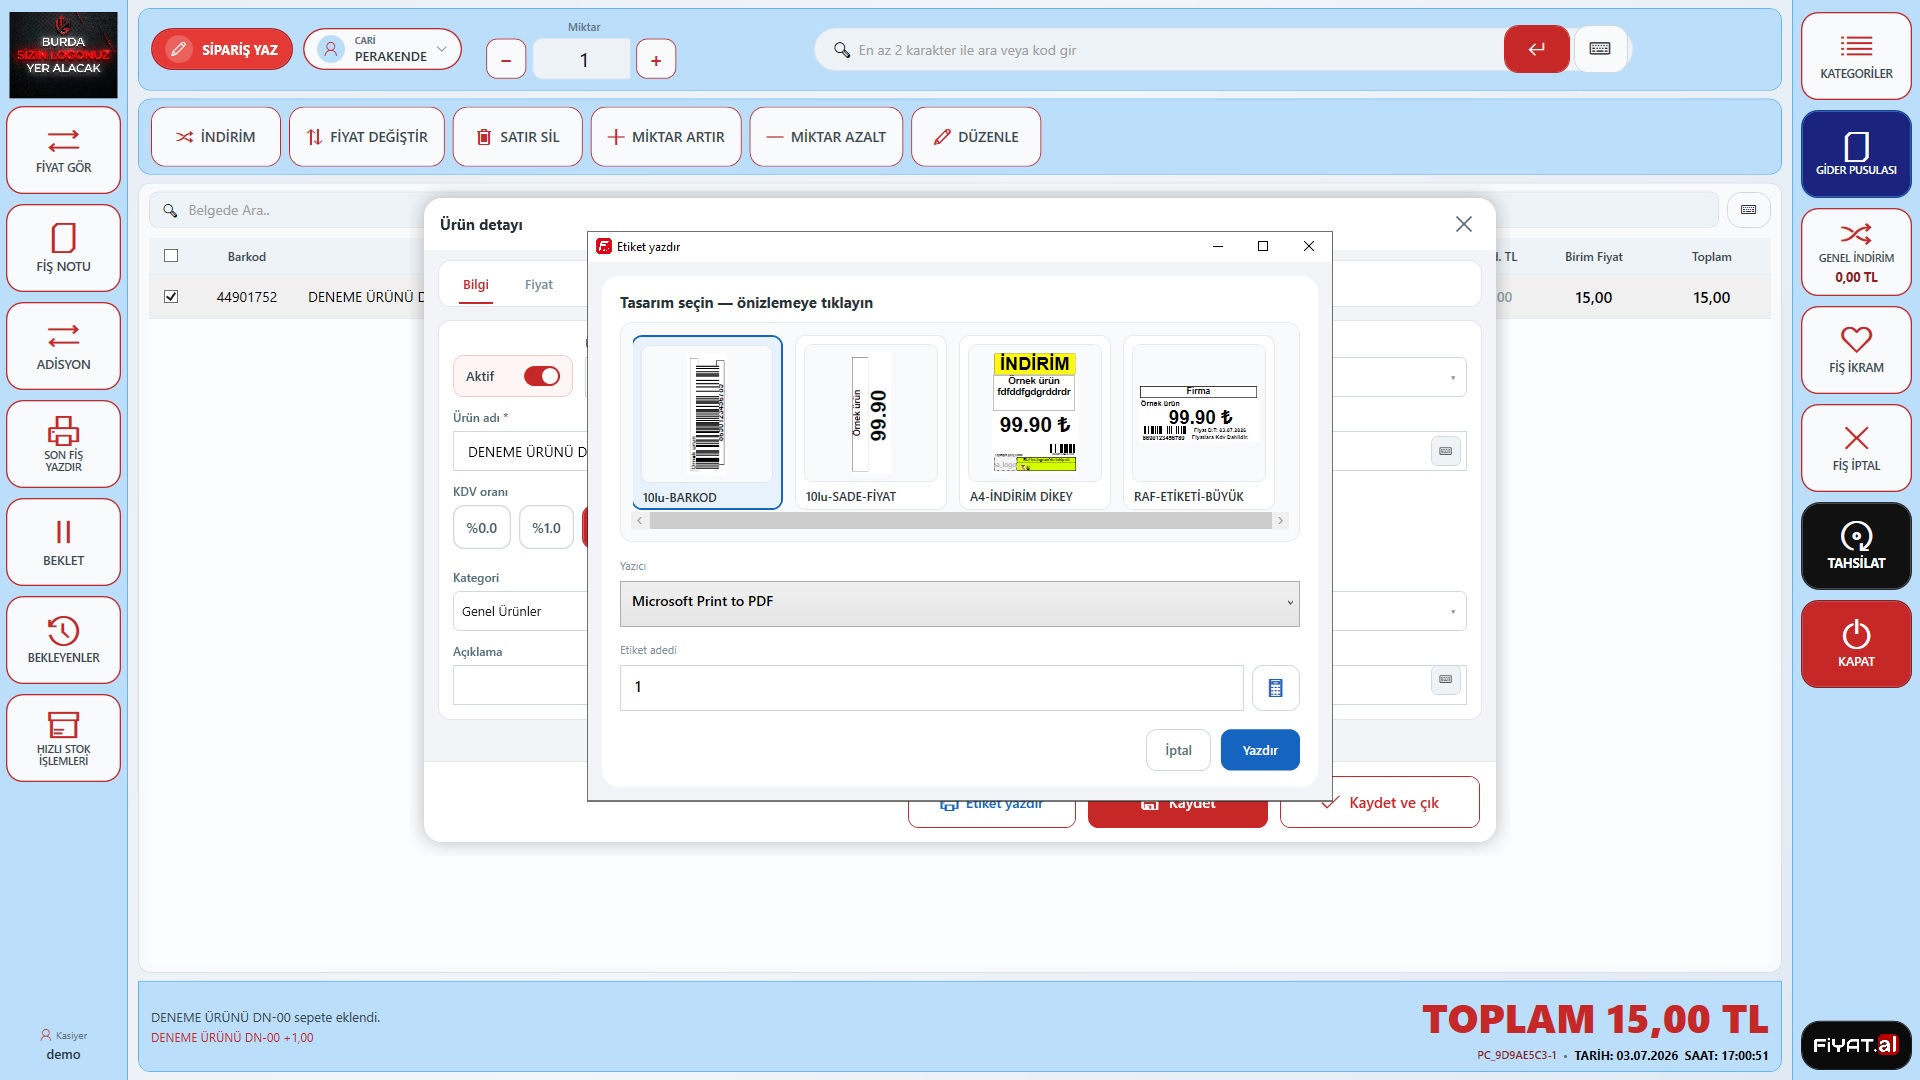Click Kaydet ve çık button
1920x1080 pixels.
pyautogui.click(x=1380, y=803)
